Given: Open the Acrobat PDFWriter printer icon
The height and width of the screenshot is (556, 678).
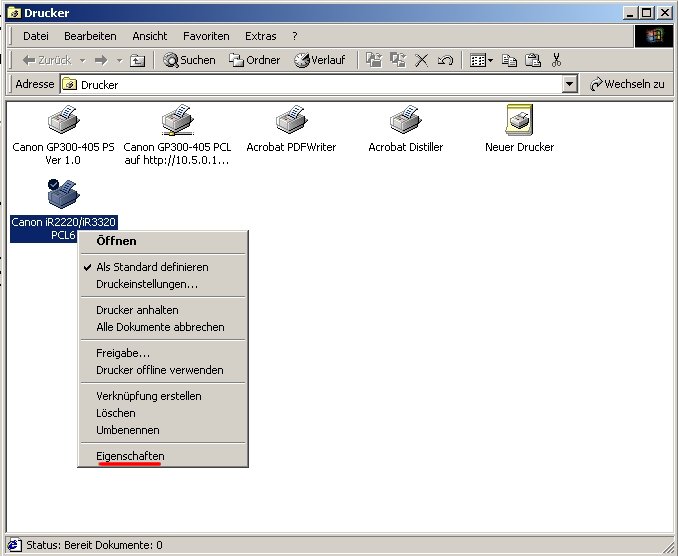Looking at the screenshot, I should [290, 122].
